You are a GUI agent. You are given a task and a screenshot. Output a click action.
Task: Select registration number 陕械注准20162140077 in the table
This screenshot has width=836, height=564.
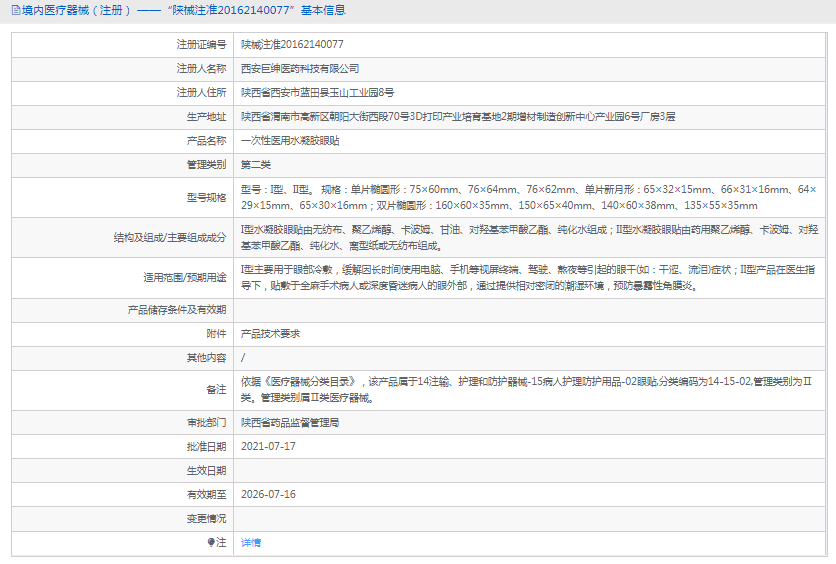[292, 44]
